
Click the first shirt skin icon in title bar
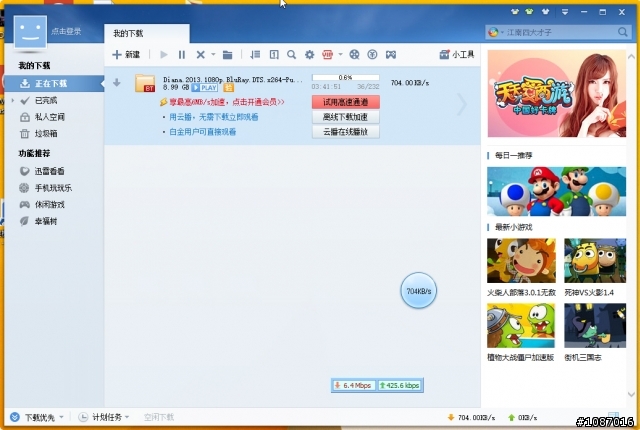[515, 12]
